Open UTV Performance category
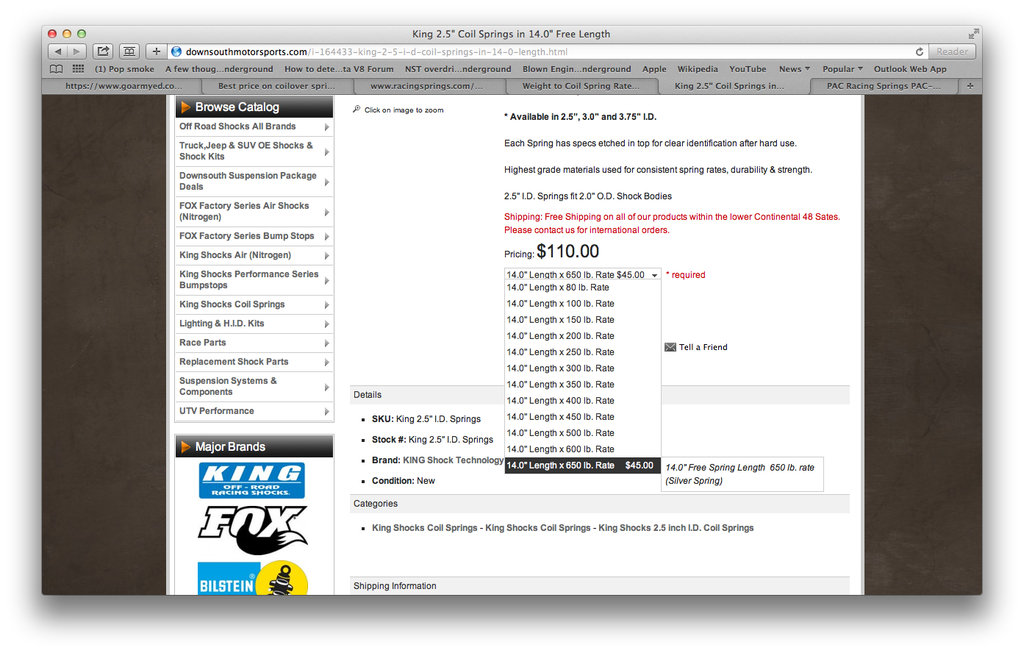 pyautogui.click(x=254, y=411)
